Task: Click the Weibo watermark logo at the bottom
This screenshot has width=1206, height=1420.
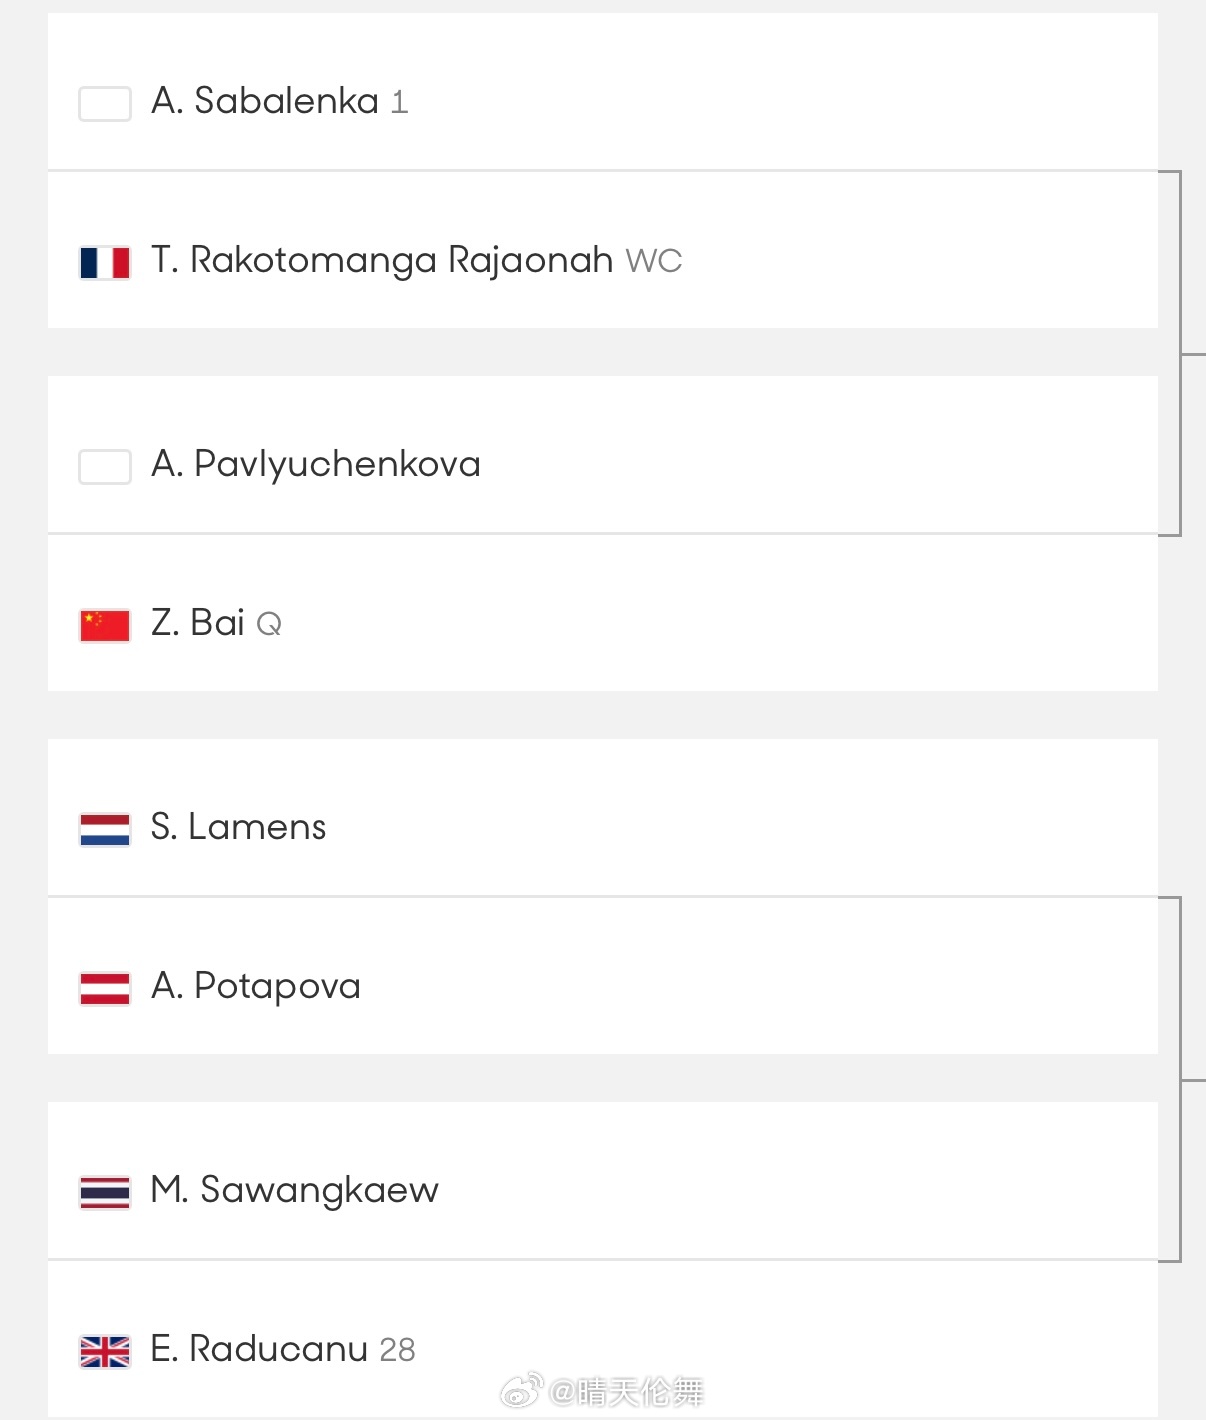Action: (x=521, y=1390)
